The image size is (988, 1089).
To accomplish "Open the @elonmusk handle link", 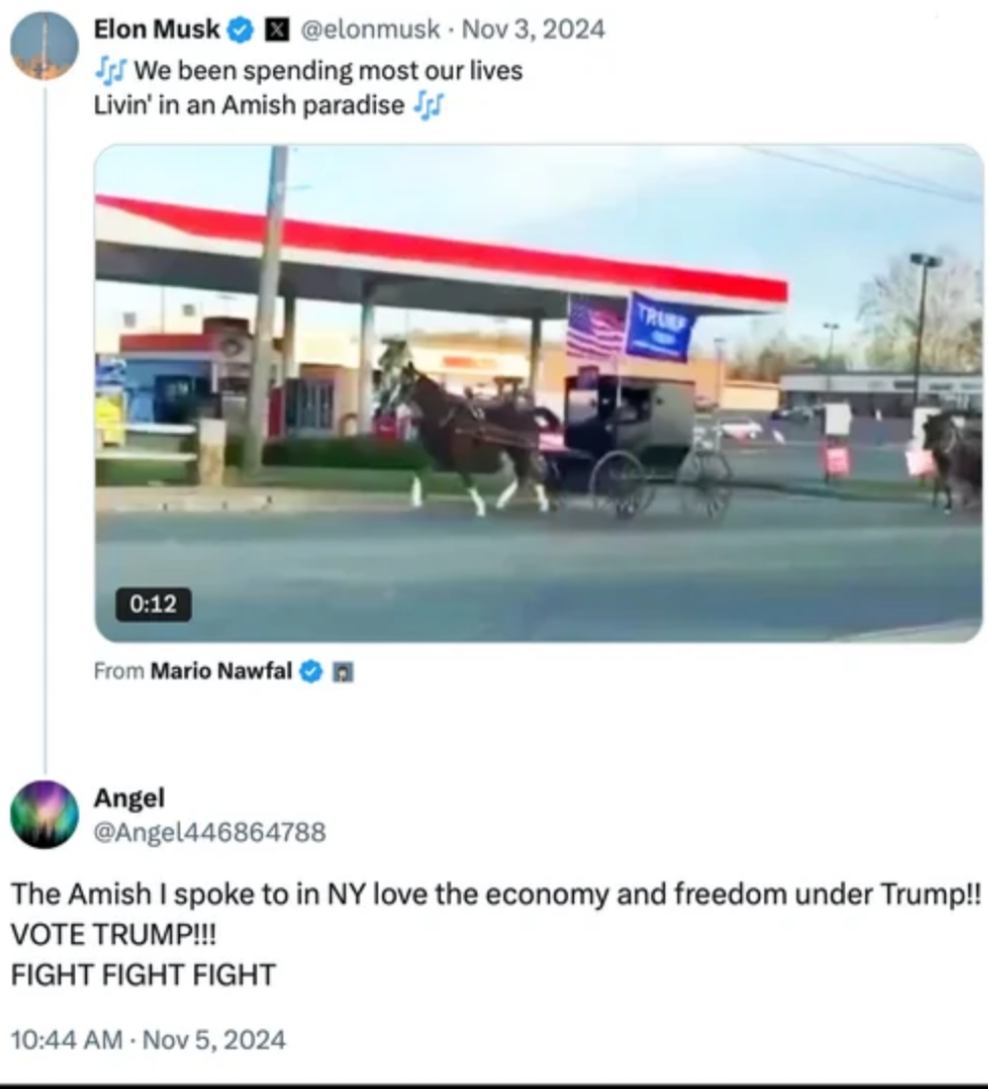I will click(x=369, y=29).
